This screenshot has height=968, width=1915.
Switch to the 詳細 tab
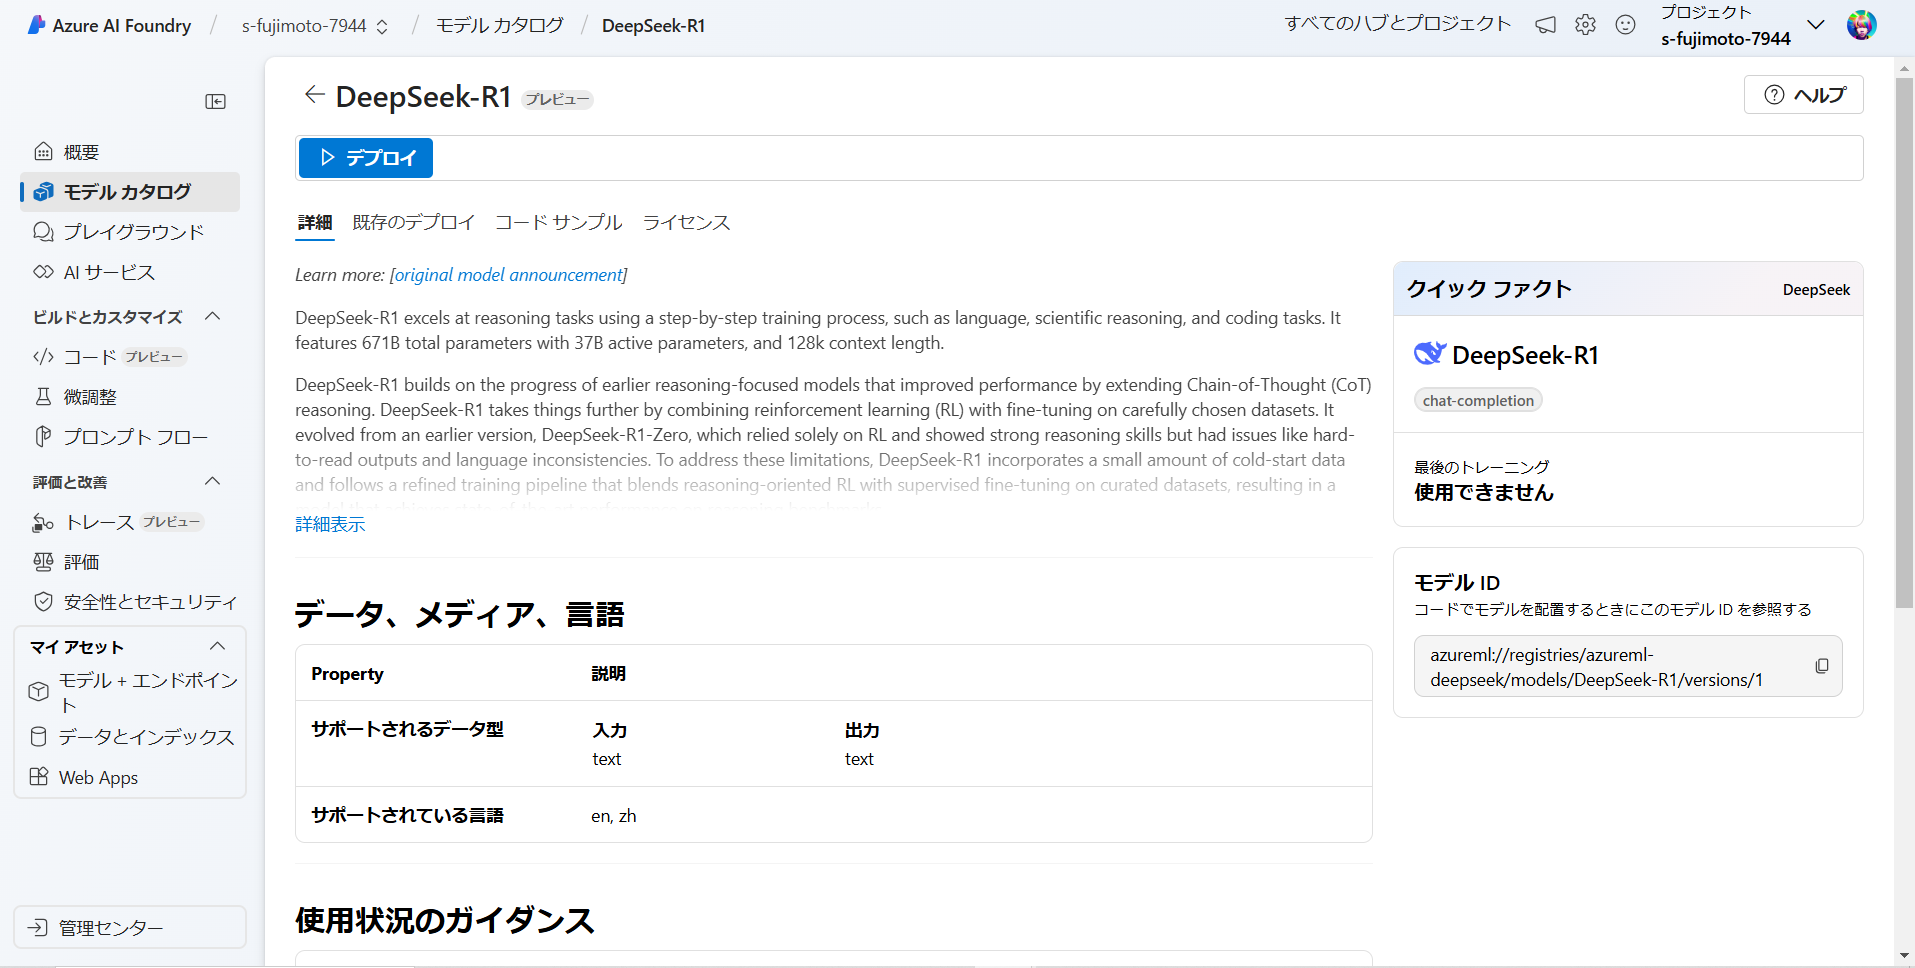coord(315,222)
